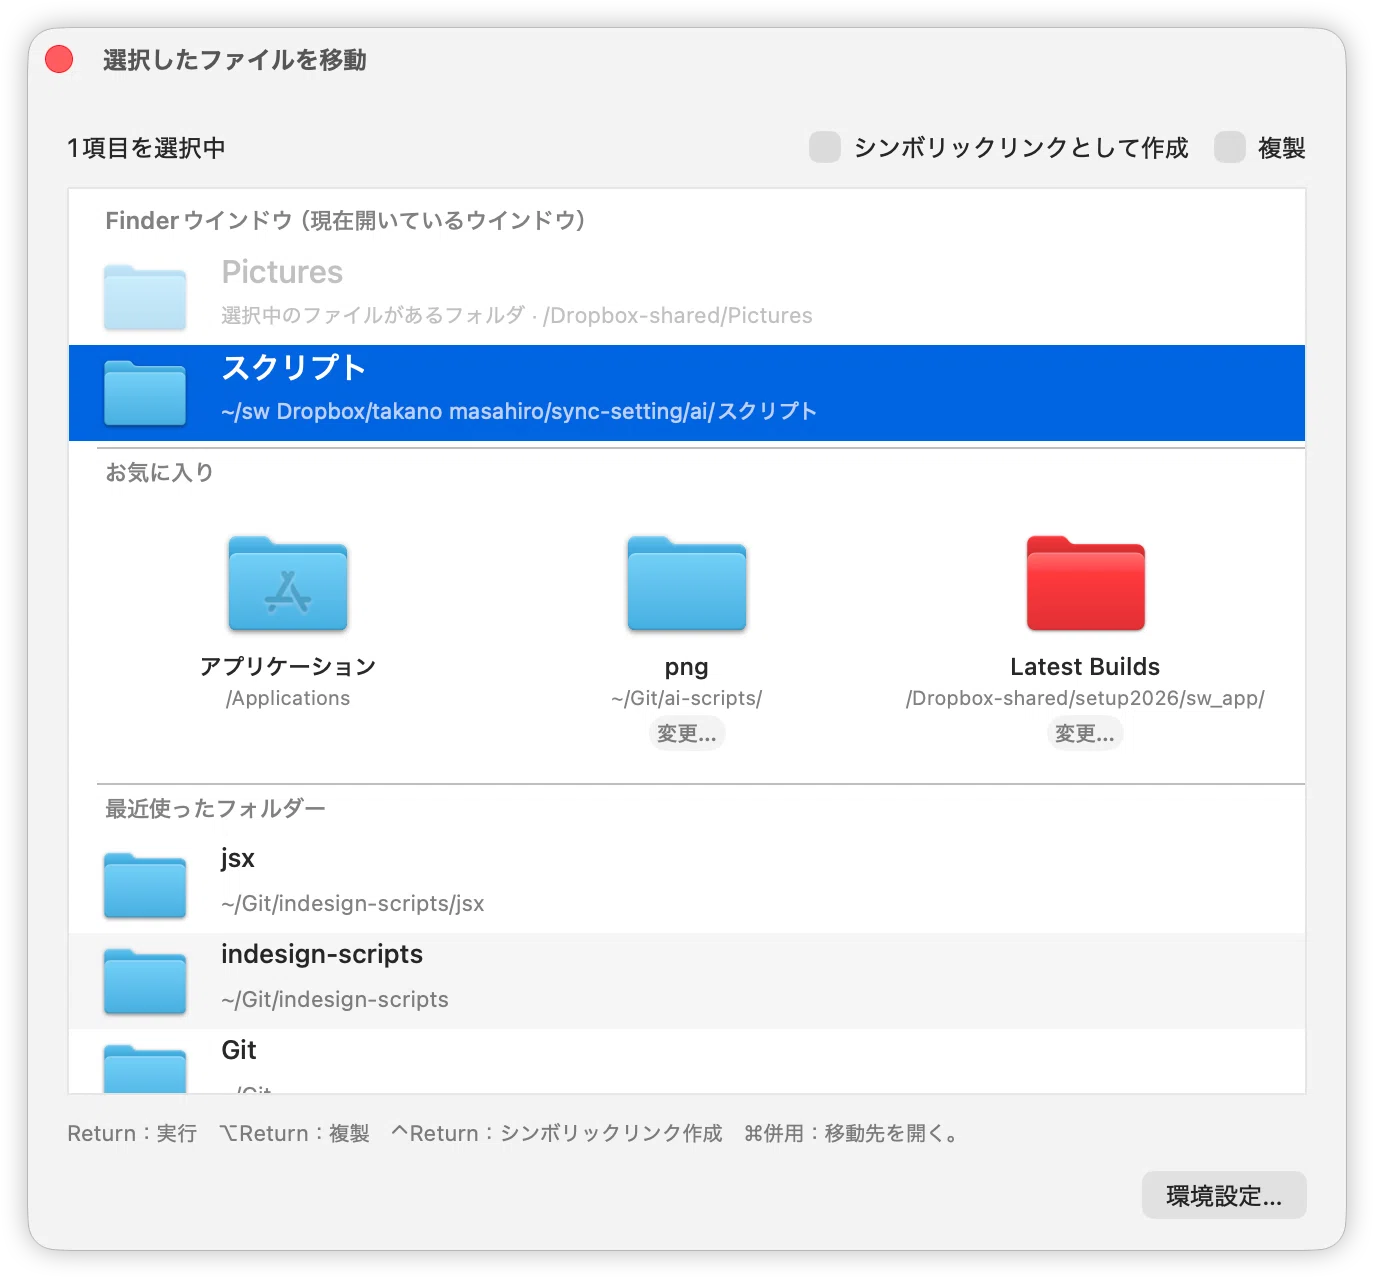Viewport: 1374px width, 1278px height.
Task: Click the 1項目を選択中 status text
Action: 146,148
